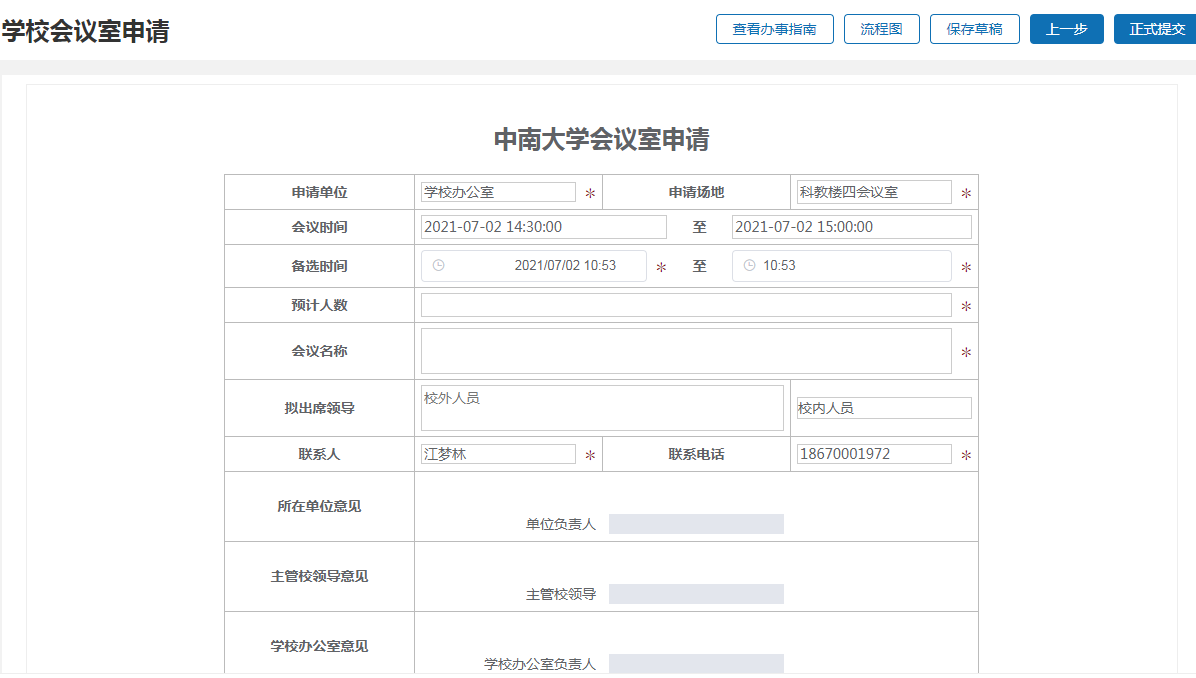Click the 校外人员 text area
Image resolution: width=1196 pixels, height=678 pixels.
click(x=602, y=408)
